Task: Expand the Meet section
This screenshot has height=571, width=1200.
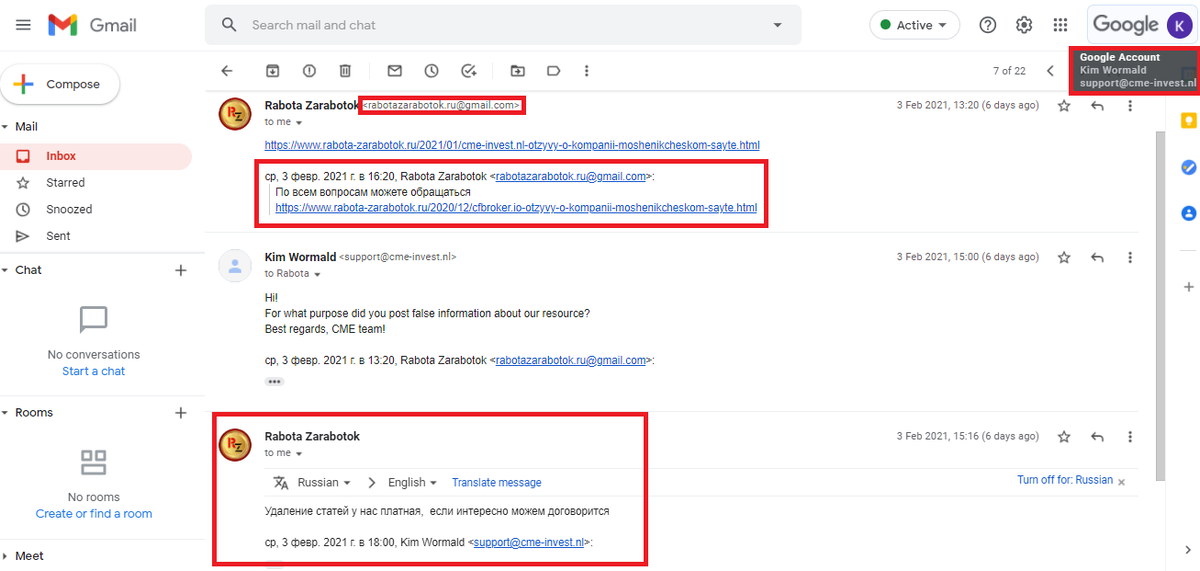Action: pos(5,556)
